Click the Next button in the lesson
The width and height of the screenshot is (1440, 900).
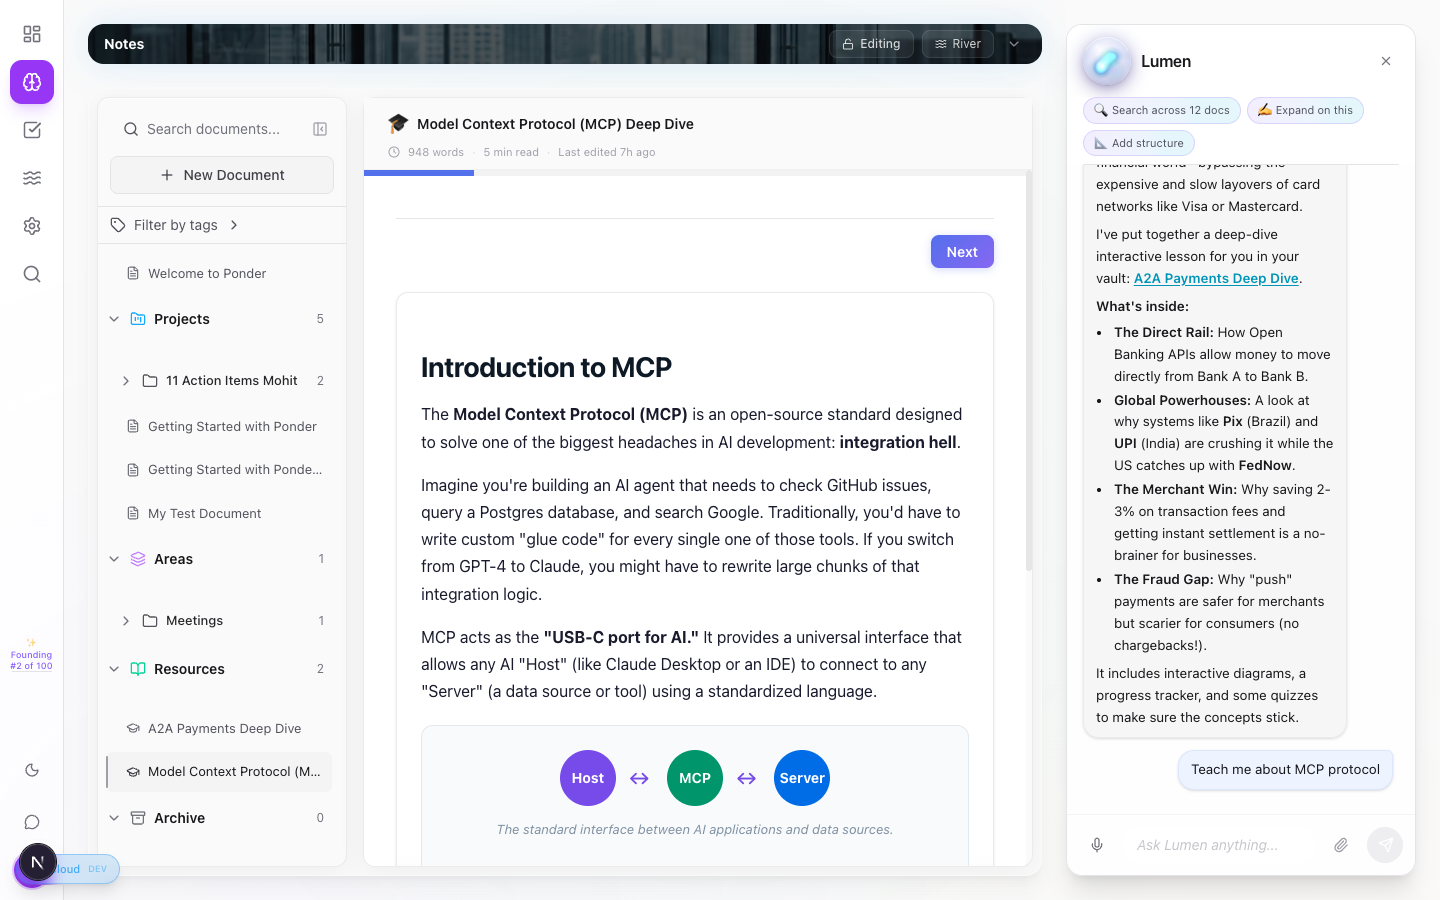tap(962, 252)
